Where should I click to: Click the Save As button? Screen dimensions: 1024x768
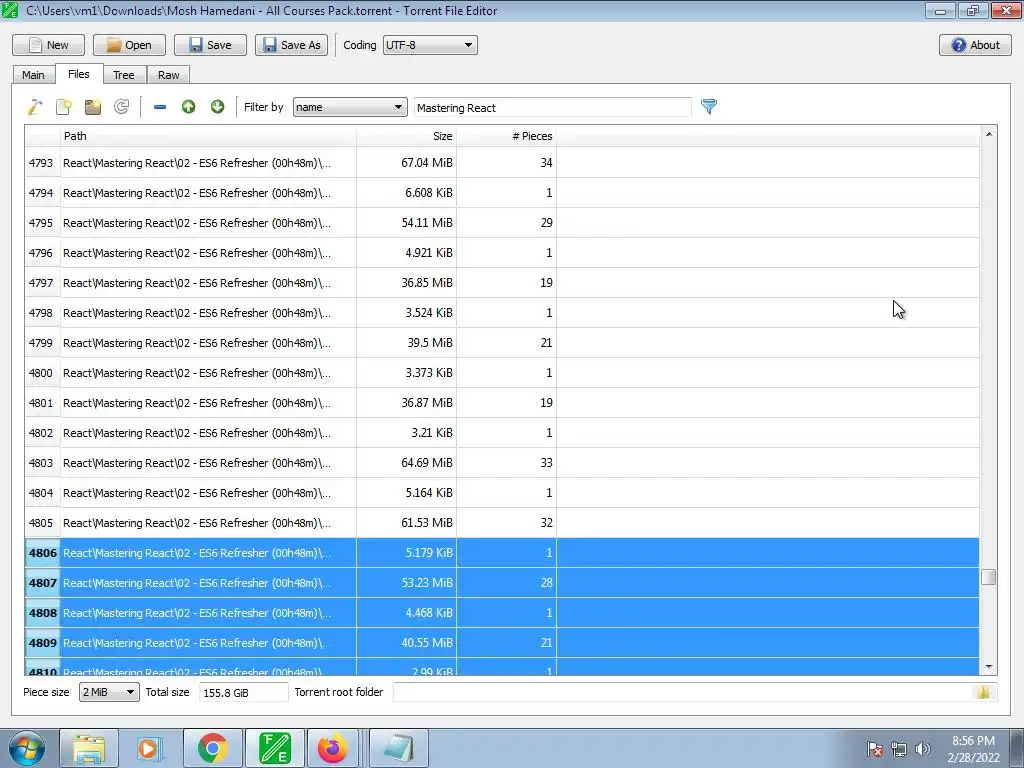[291, 45]
